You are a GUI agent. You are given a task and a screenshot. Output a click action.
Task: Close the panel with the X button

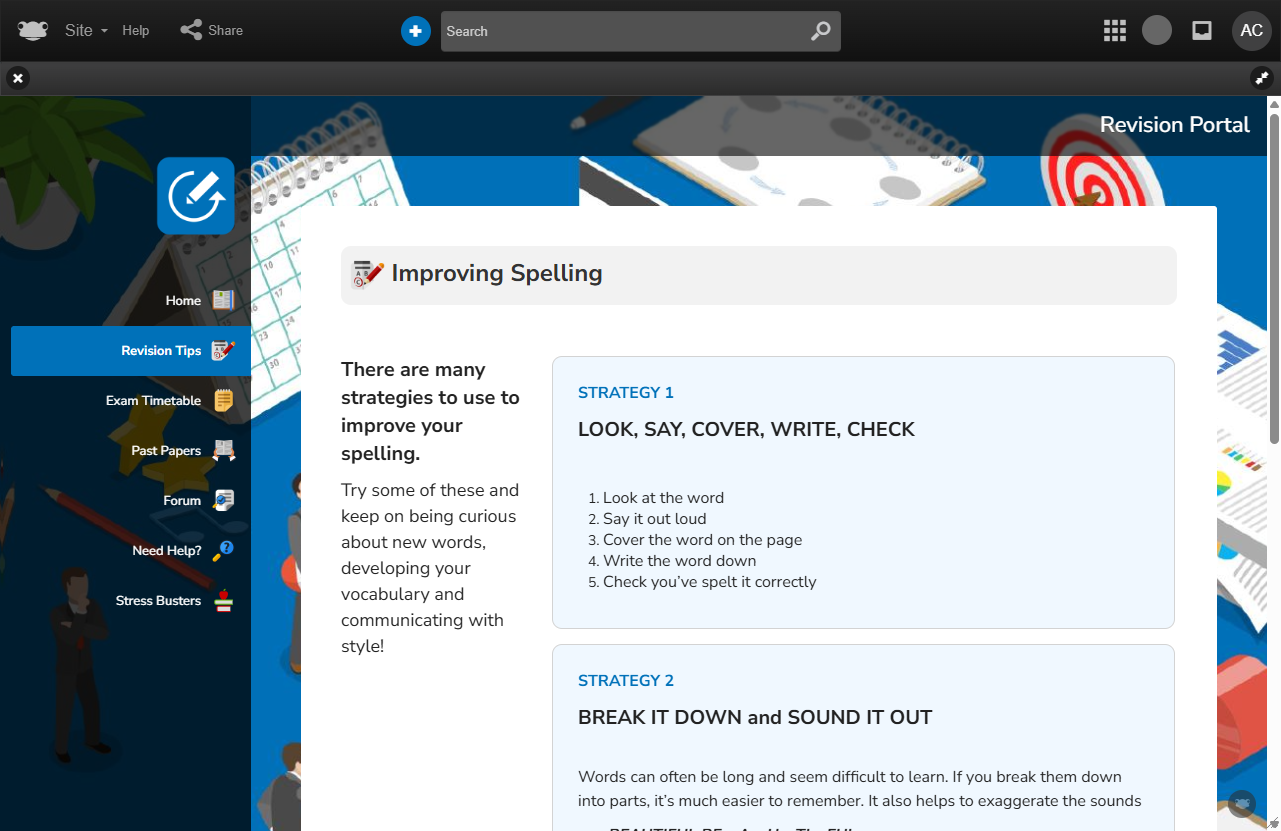tap(18, 78)
